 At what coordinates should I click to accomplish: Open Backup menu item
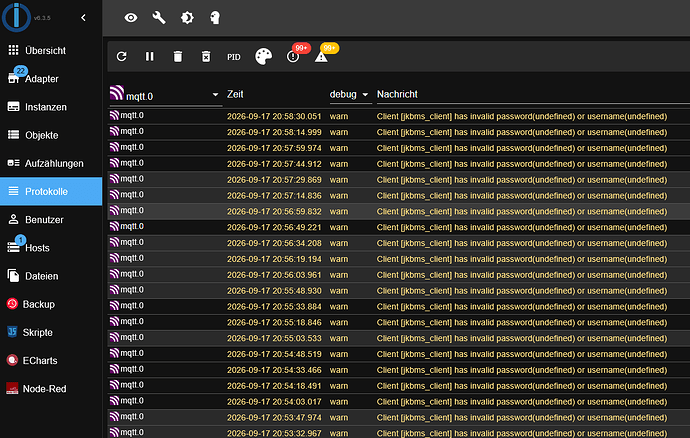coord(51,304)
